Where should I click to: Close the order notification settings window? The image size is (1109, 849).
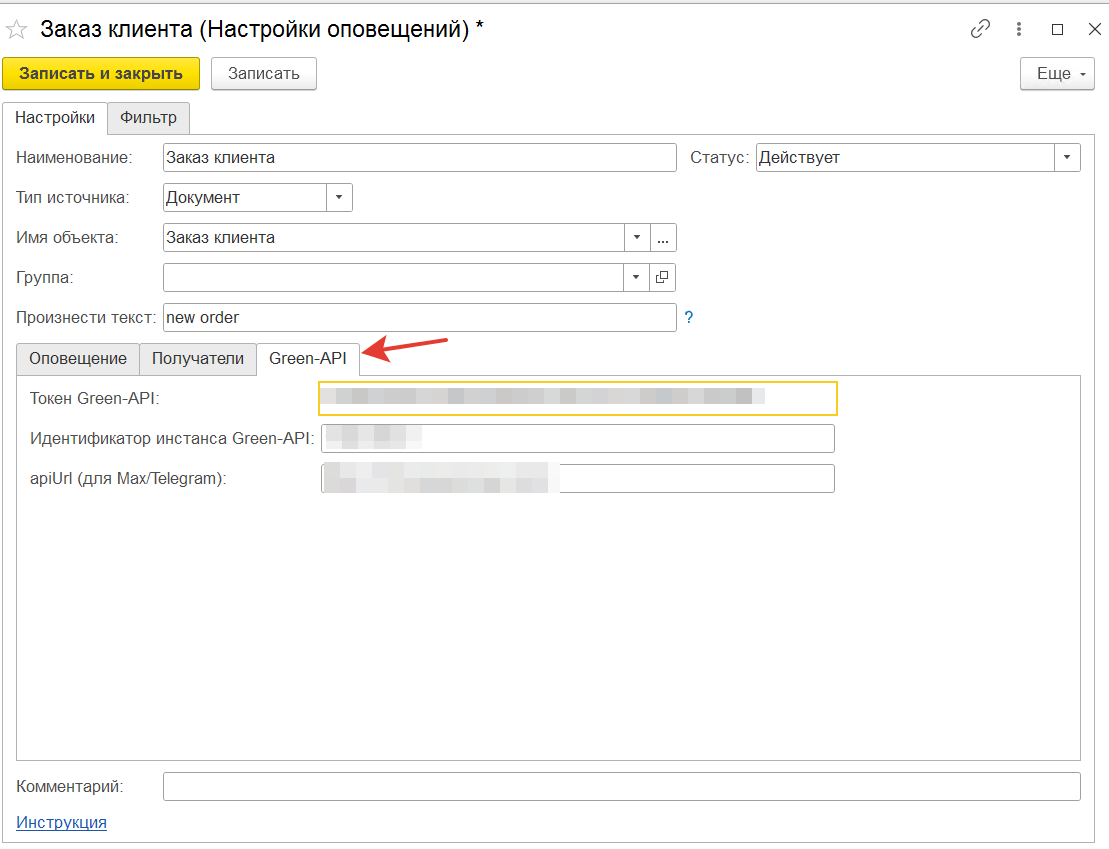click(x=1094, y=29)
